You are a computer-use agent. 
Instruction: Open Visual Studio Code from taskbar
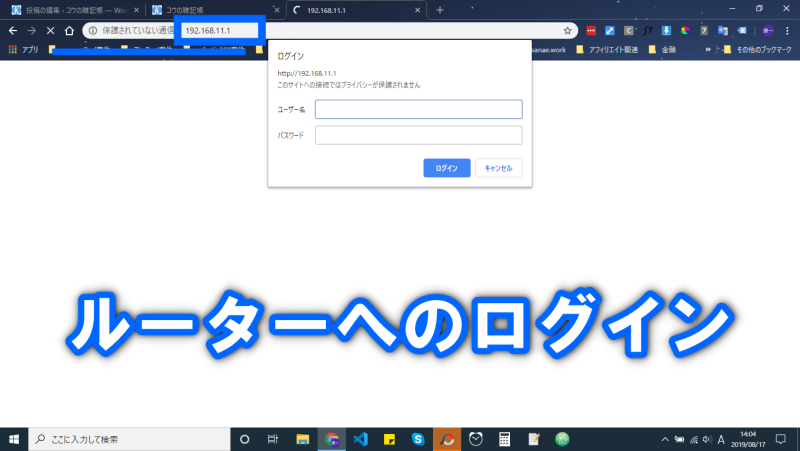pos(360,439)
